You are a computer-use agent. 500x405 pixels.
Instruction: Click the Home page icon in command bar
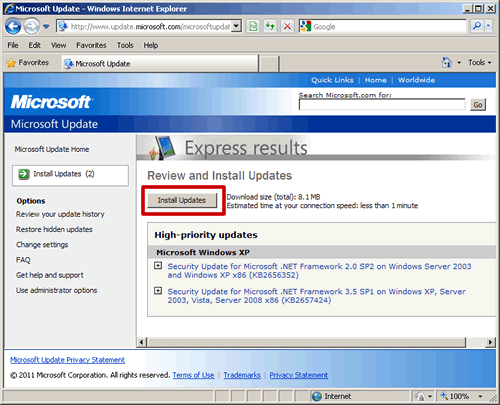pos(446,62)
